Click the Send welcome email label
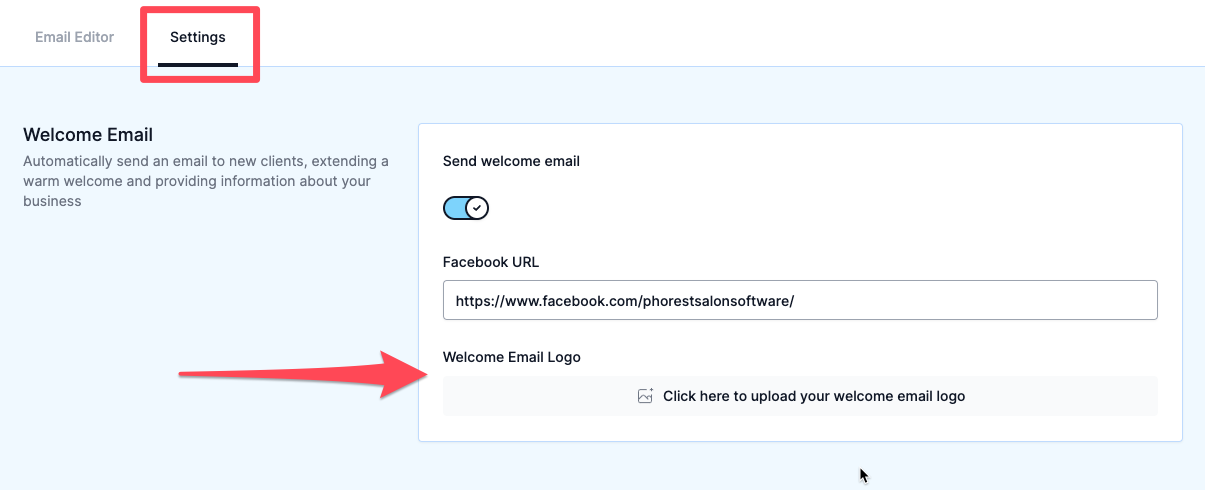Image resolution: width=1205 pixels, height=490 pixels. click(x=511, y=161)
